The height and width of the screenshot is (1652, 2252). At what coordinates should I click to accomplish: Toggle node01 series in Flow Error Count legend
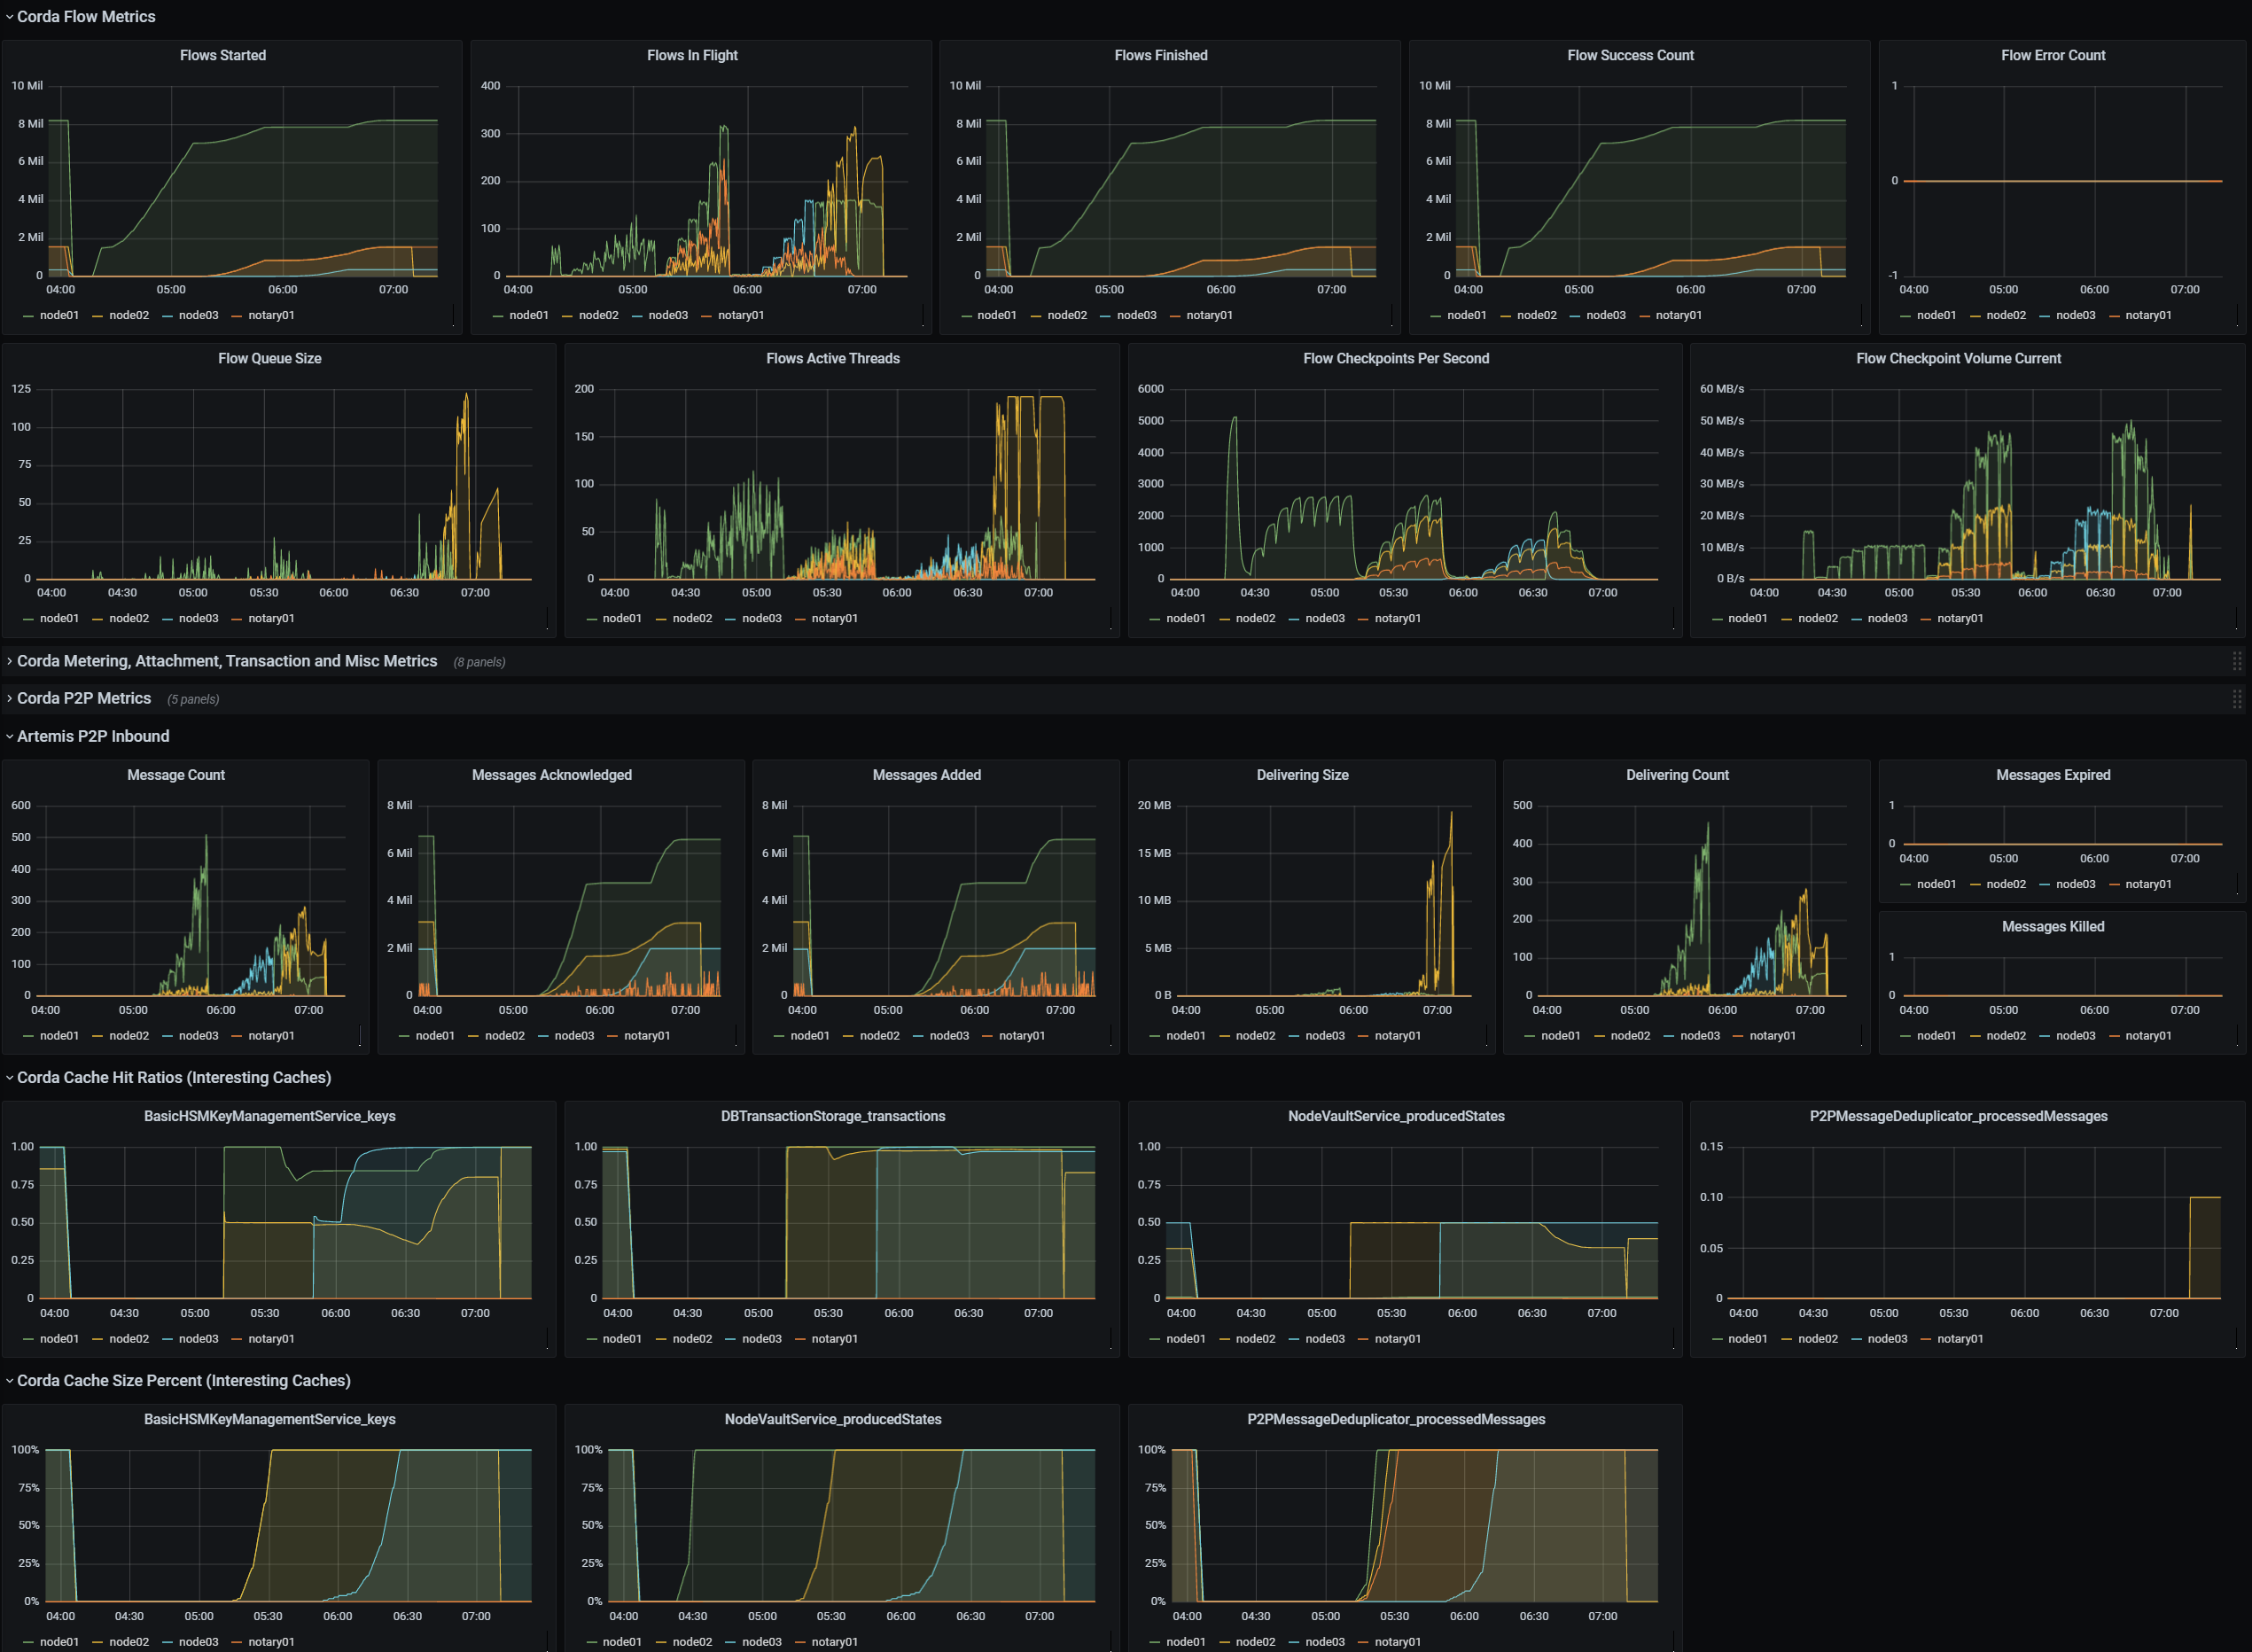click(x=1936, y=315)
